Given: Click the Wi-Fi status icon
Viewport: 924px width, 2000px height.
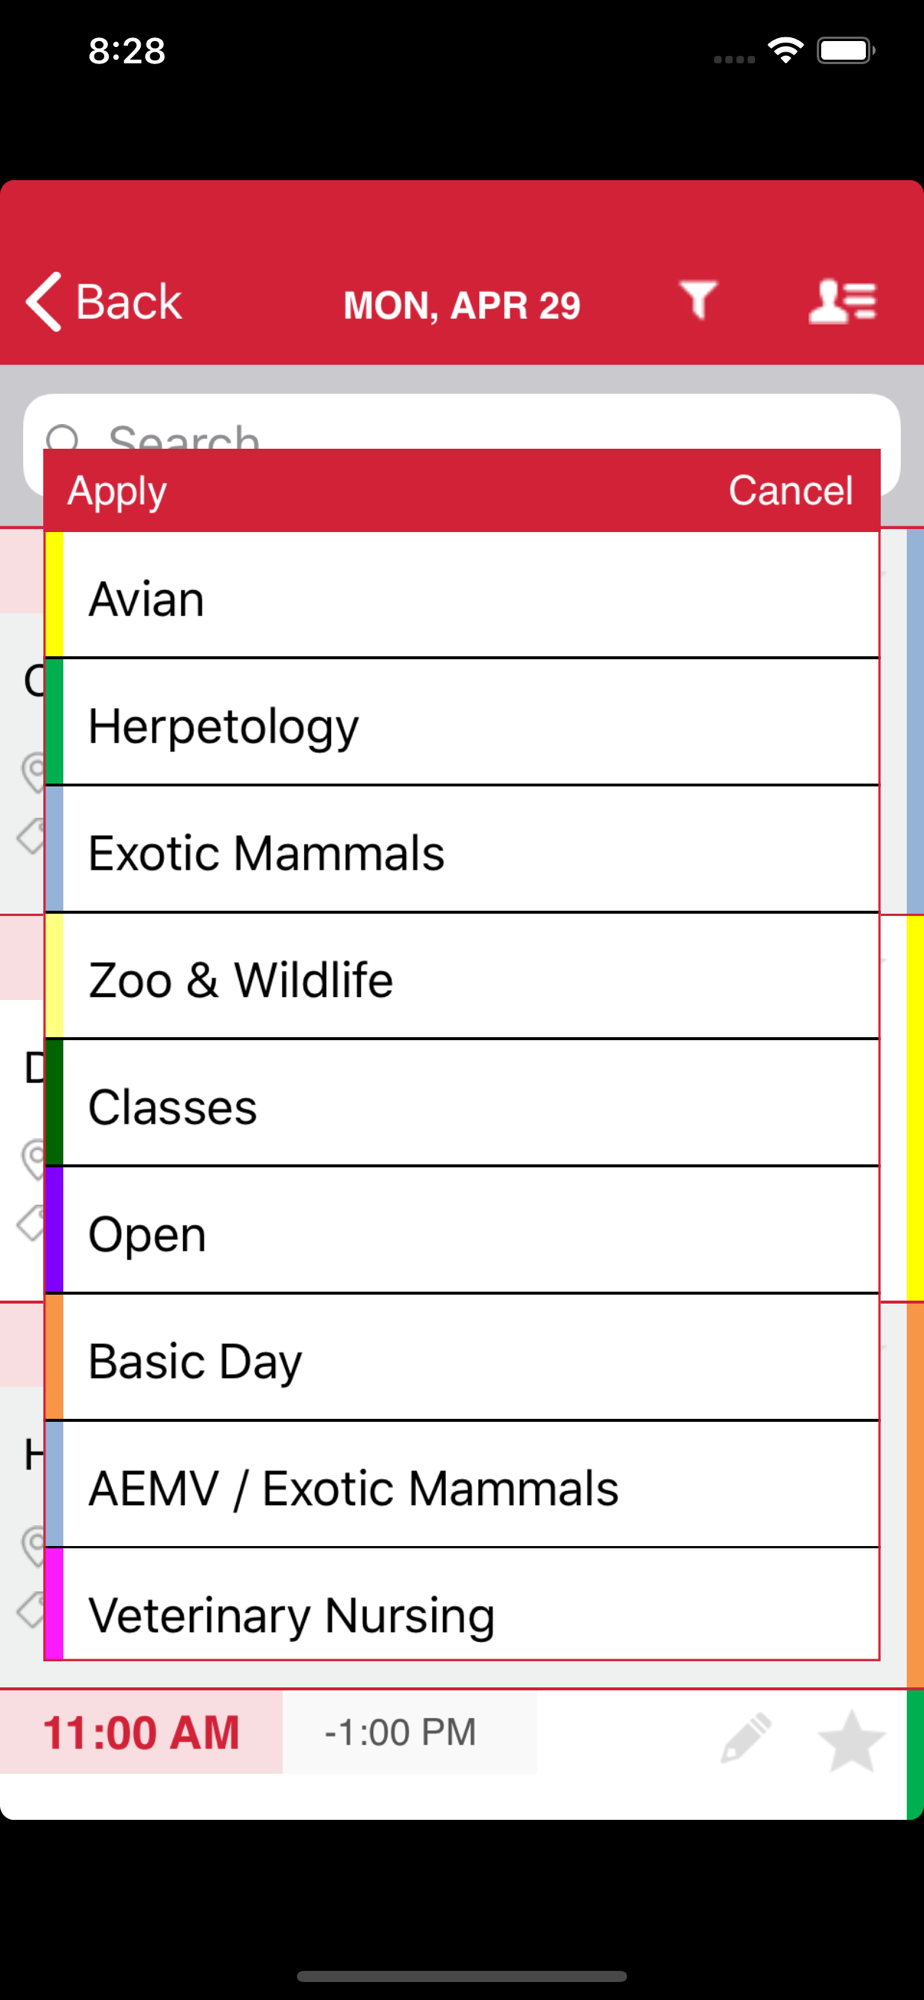Looking at the screenshot, I should [x=786, y=50].
